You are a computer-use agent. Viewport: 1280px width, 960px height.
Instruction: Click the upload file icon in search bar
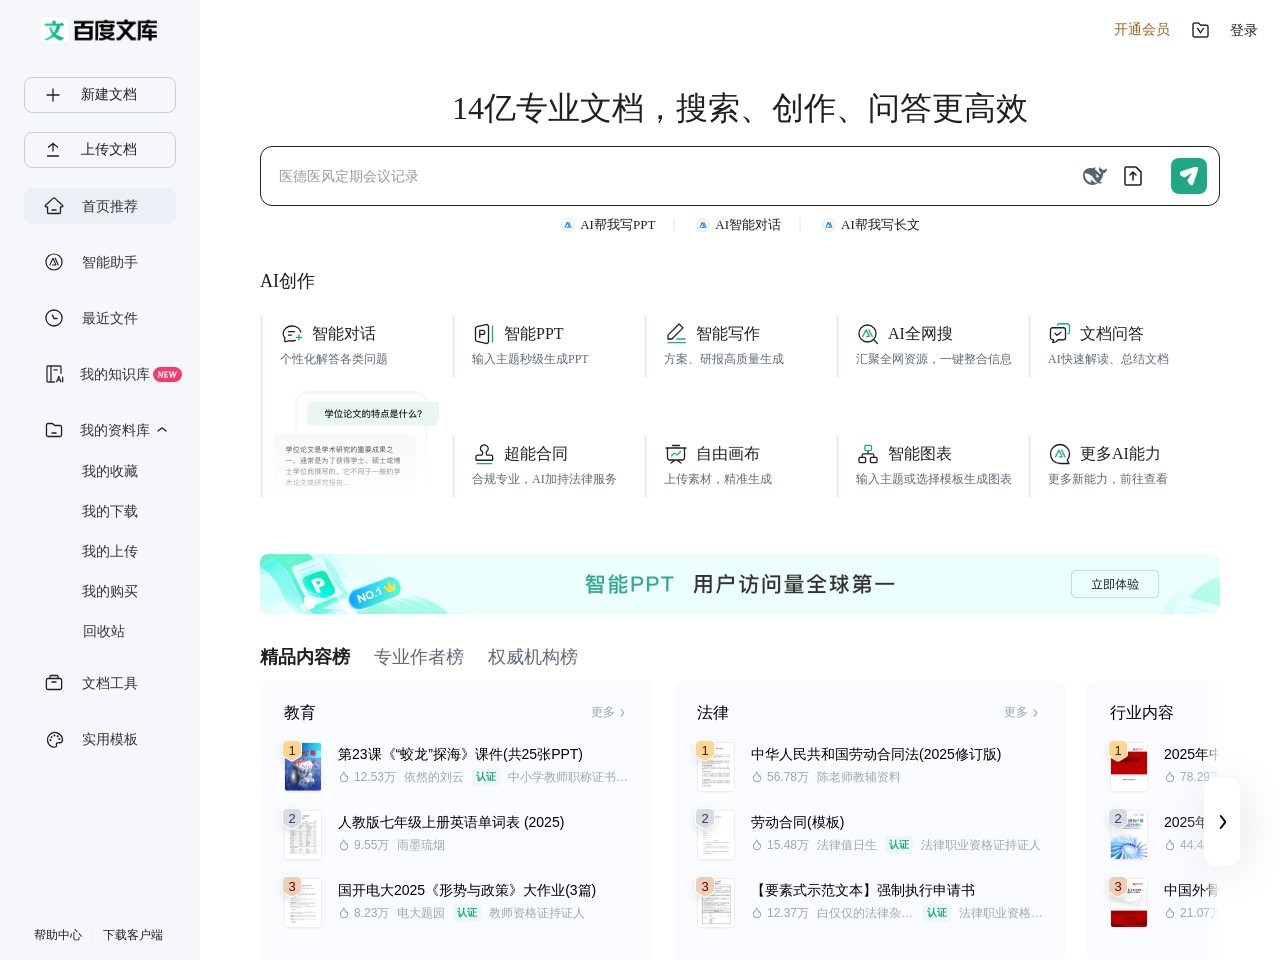tap(1133, 176)
